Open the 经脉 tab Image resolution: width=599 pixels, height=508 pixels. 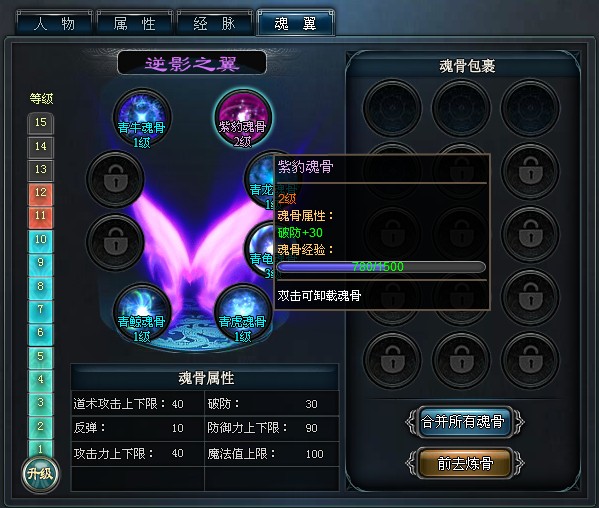click(x=215, y=24)
